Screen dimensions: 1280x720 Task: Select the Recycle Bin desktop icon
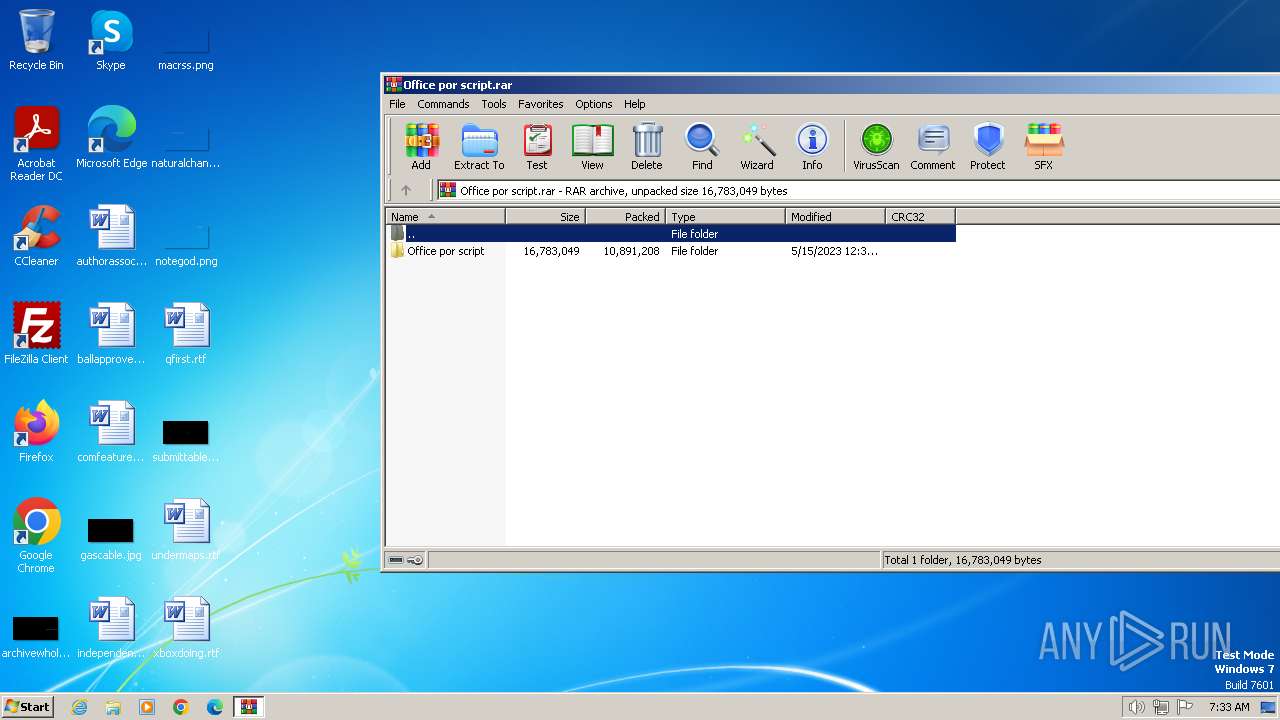36,41
